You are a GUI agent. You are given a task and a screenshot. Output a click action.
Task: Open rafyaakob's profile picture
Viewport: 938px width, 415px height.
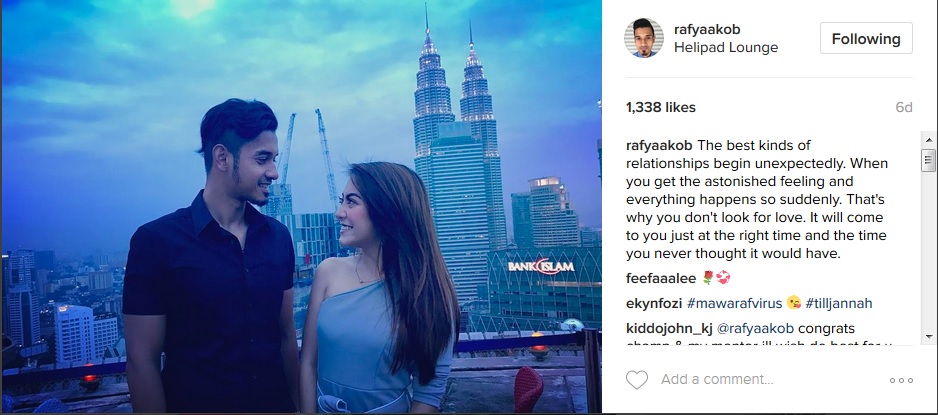coord(644,38)
